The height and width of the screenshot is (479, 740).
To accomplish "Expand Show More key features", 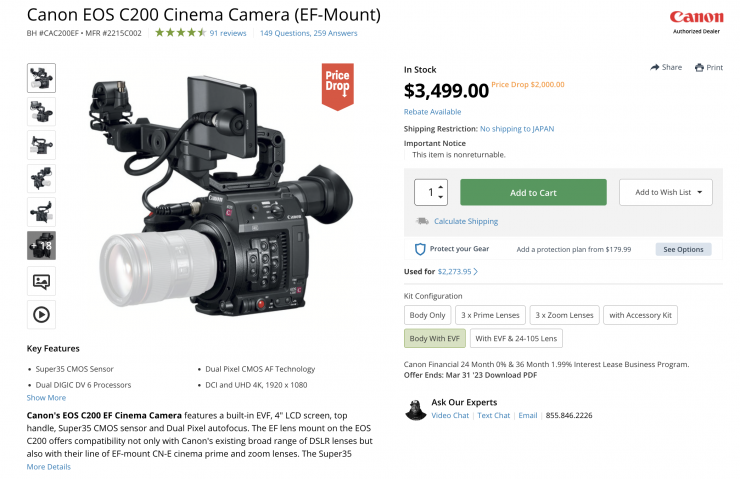I will [46, 398].
